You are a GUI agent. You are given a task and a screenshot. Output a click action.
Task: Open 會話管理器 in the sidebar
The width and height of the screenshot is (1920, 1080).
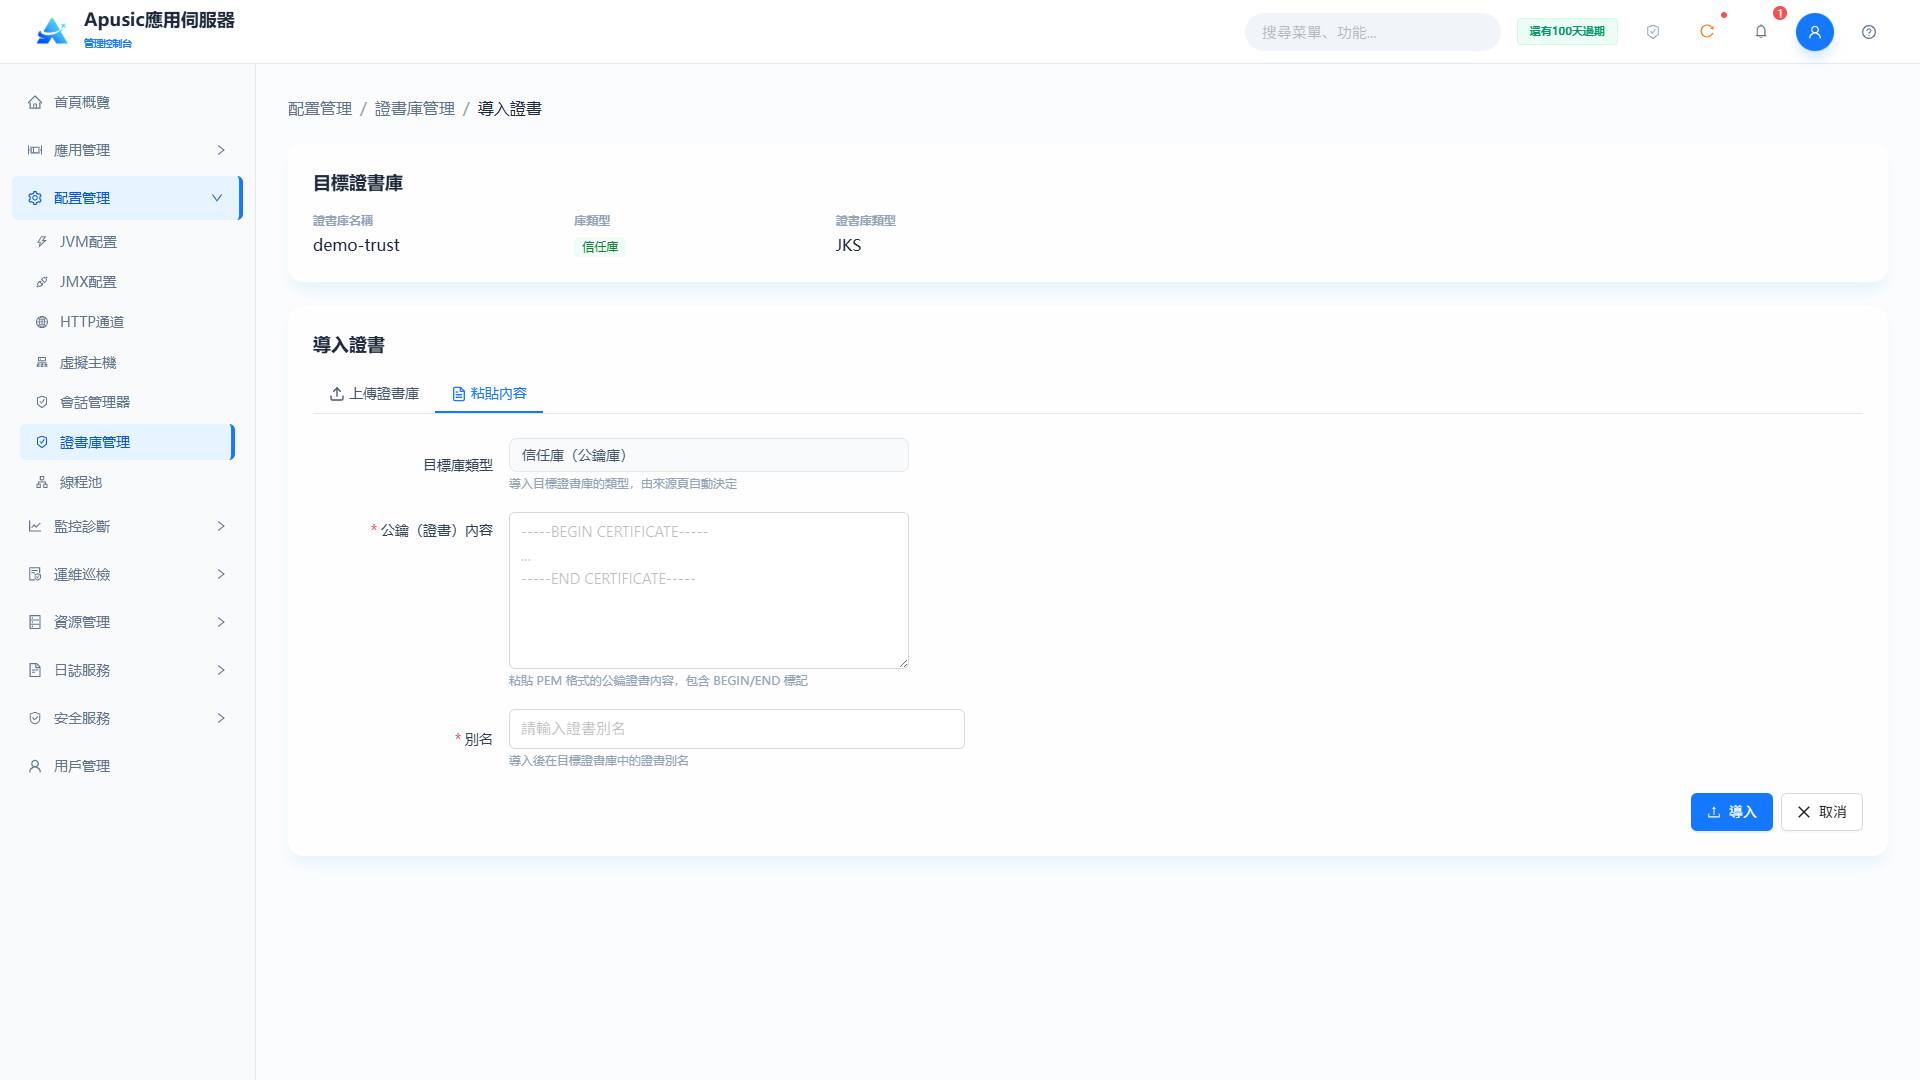pyautogui.click(x=127, y=402)
